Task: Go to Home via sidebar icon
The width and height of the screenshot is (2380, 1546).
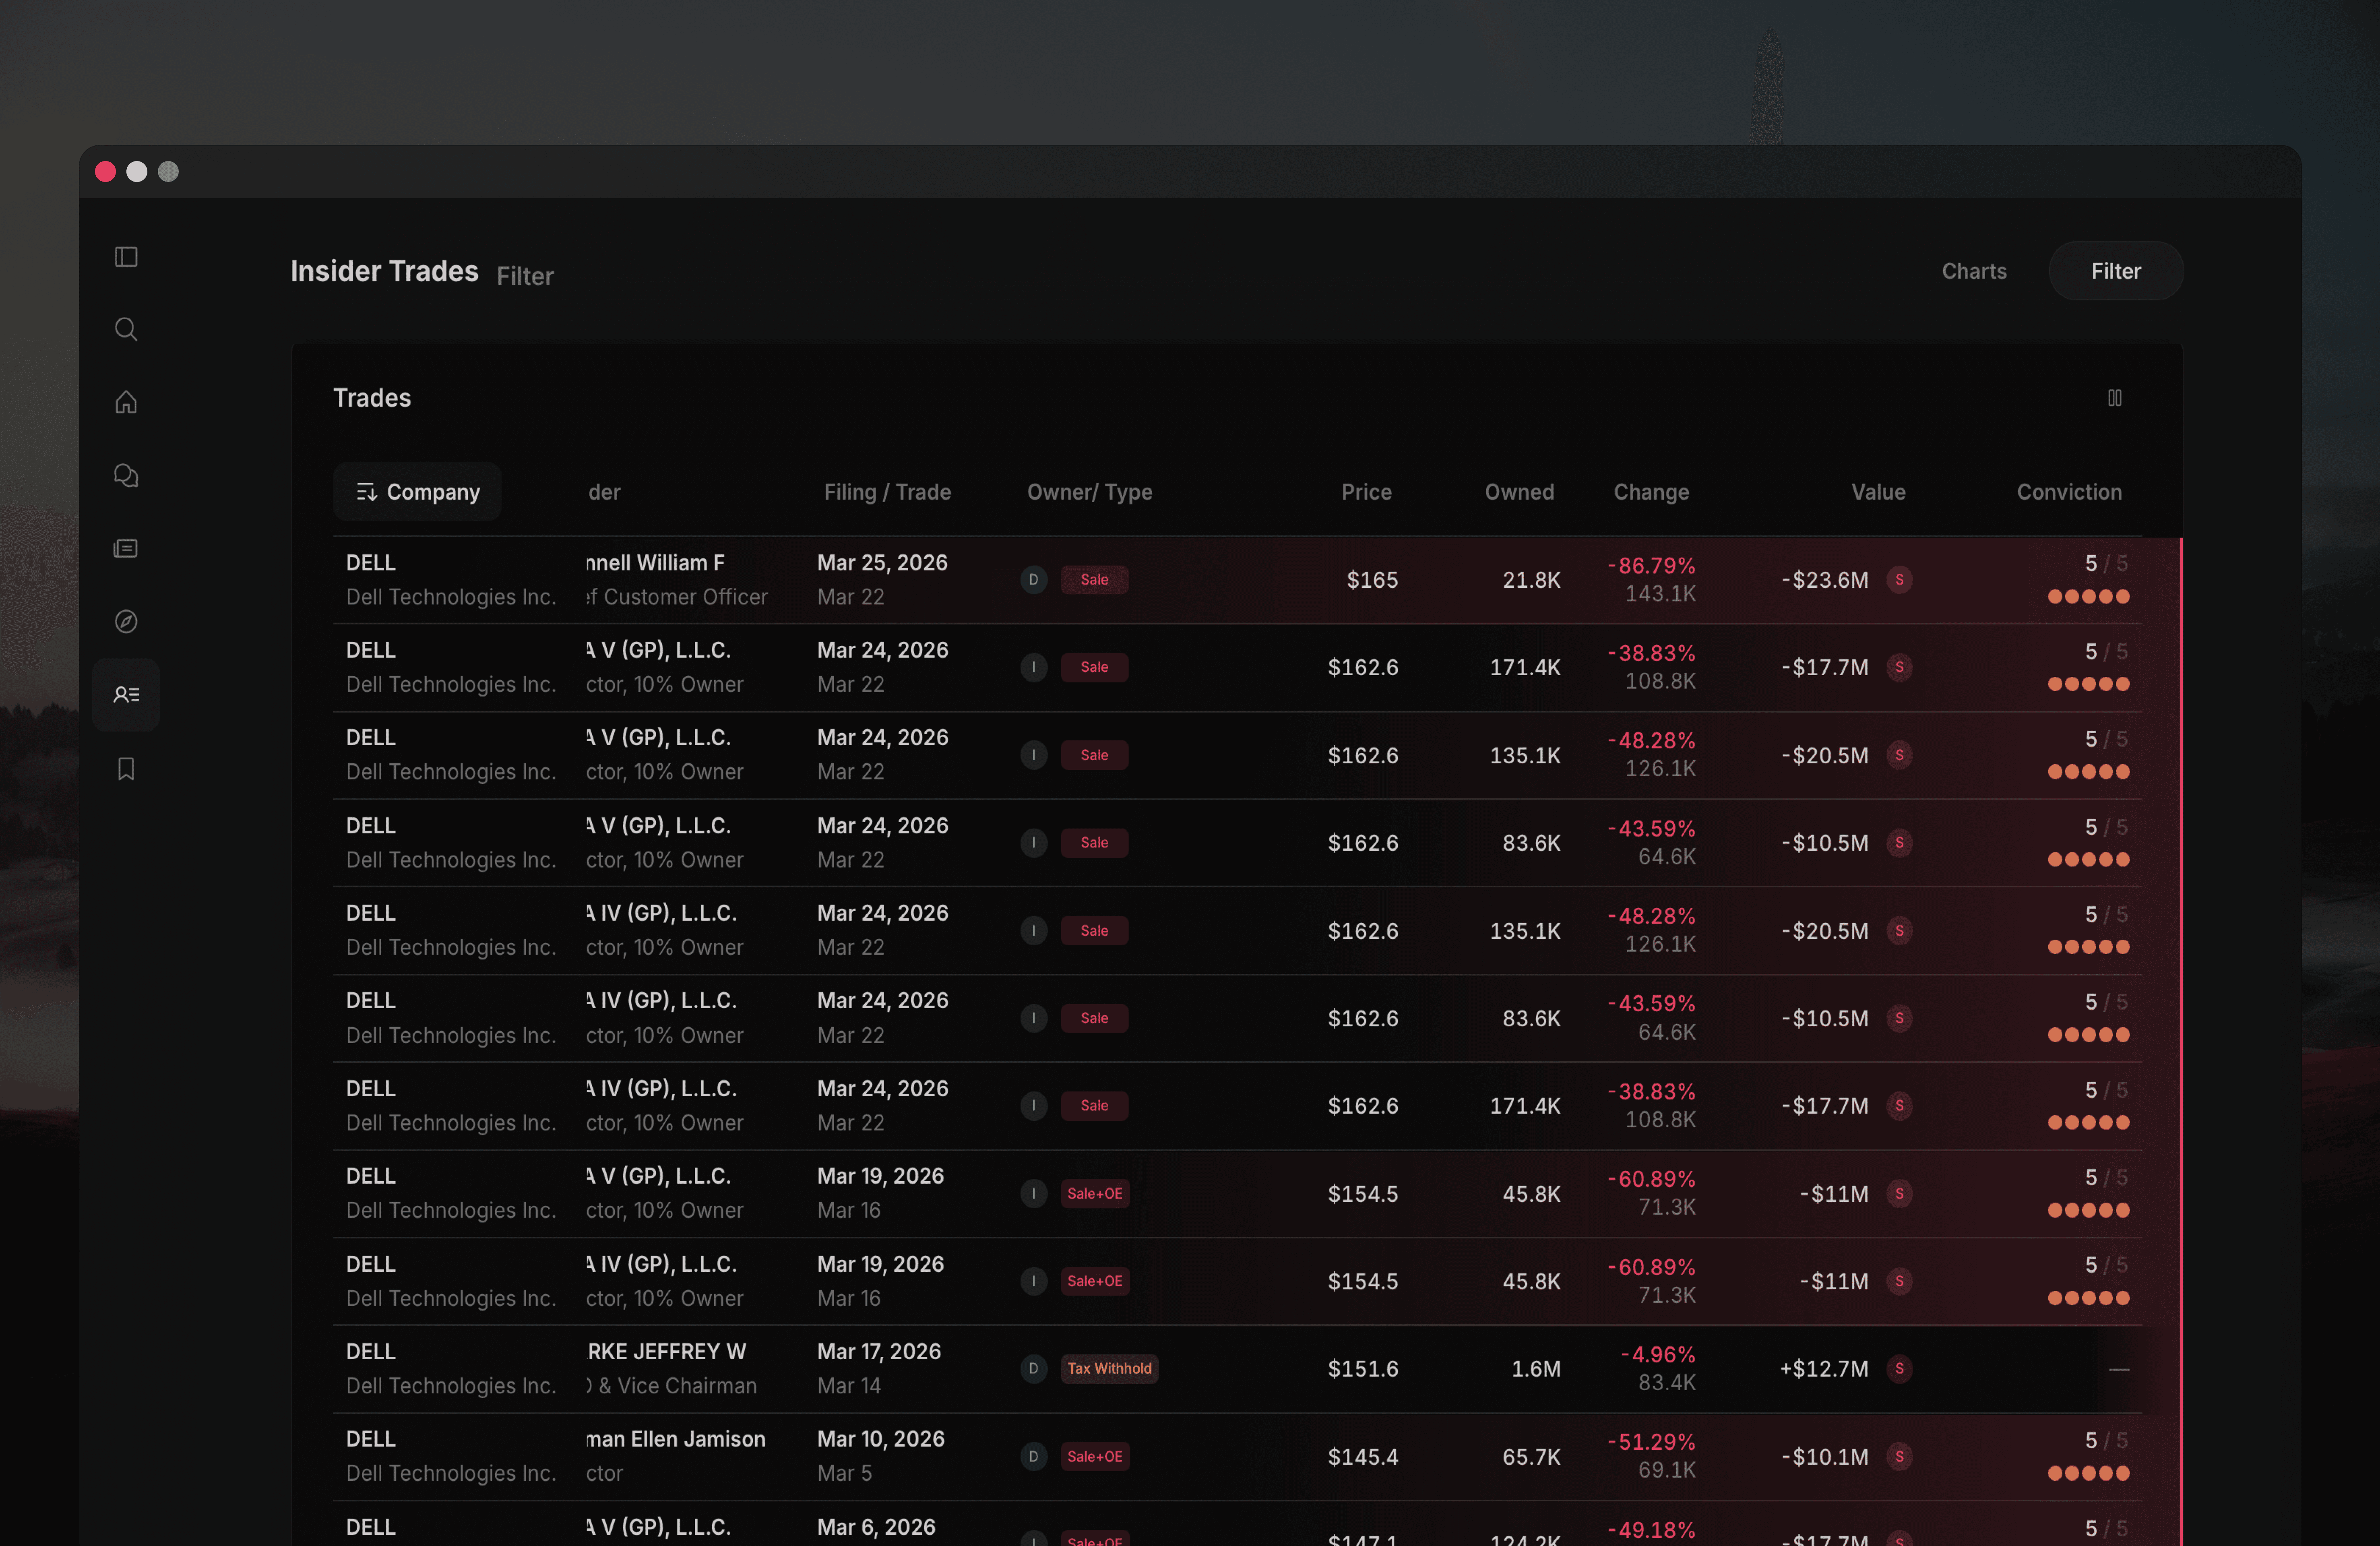Action: 126,402
